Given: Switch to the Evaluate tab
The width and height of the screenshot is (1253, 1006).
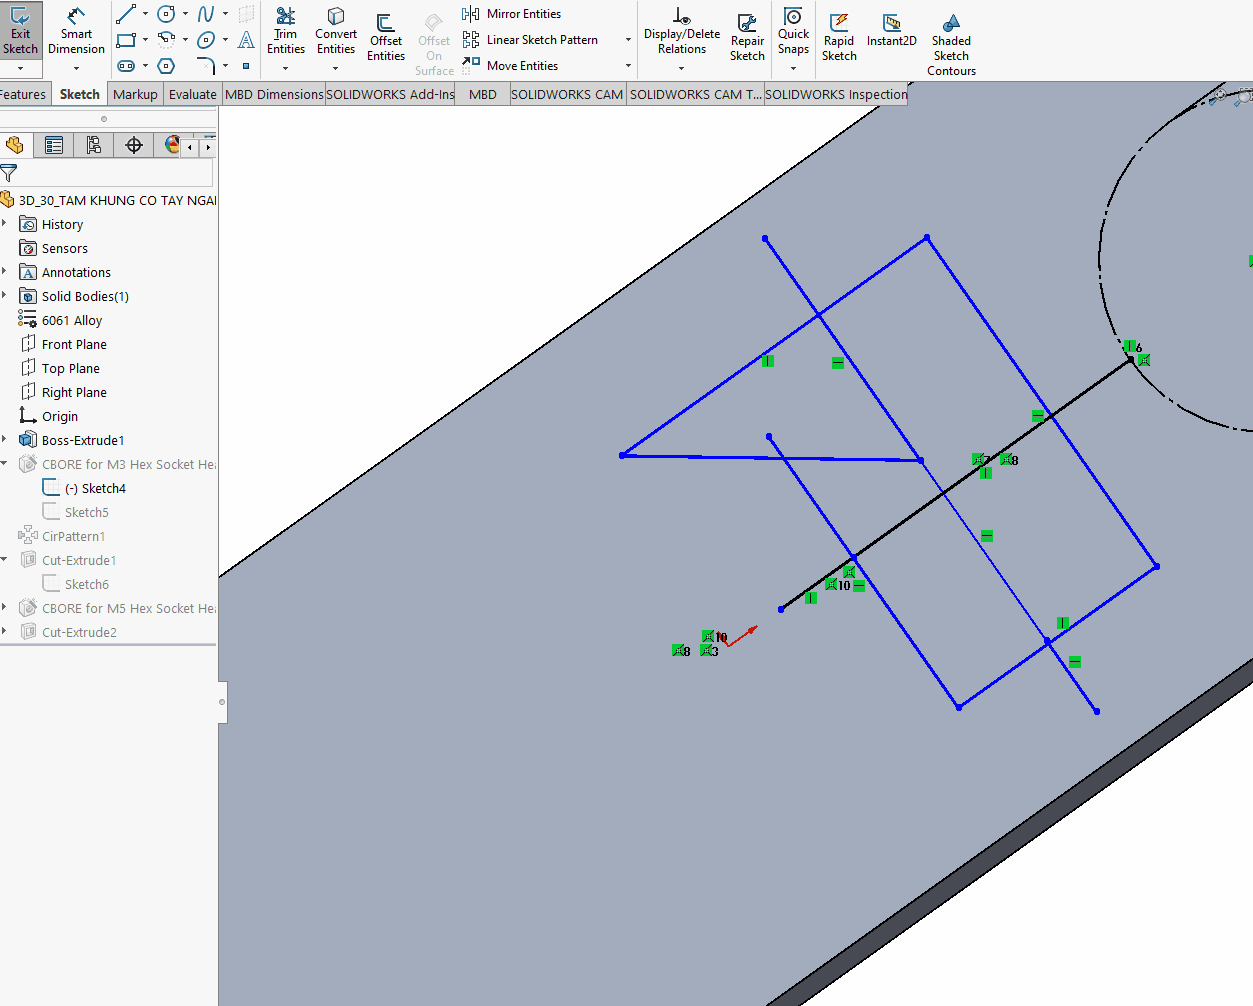Looking at the screenshot, I should [192, 94].
